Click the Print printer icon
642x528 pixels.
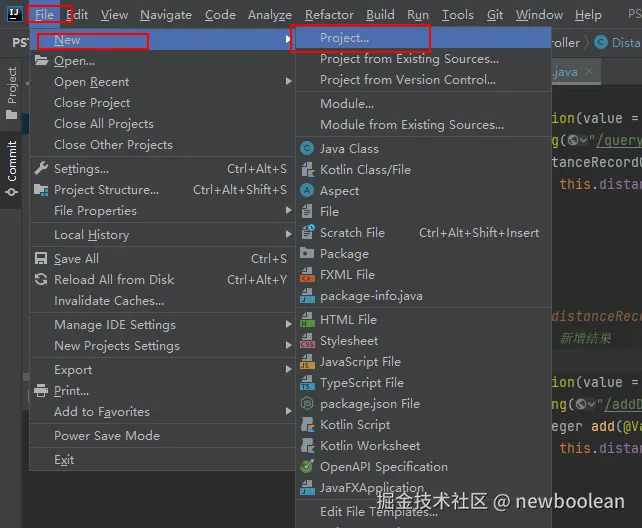41,390
